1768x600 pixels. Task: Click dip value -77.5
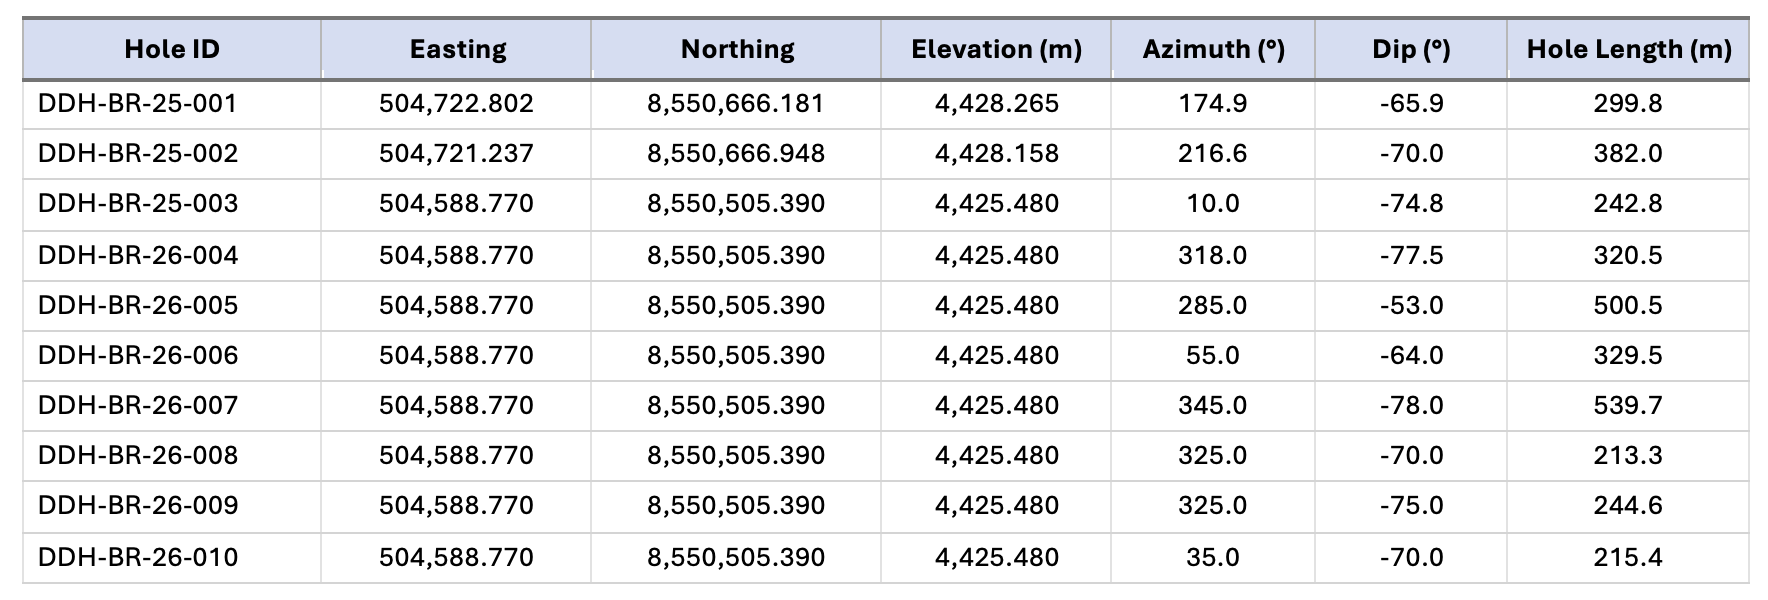[1411, 255]
